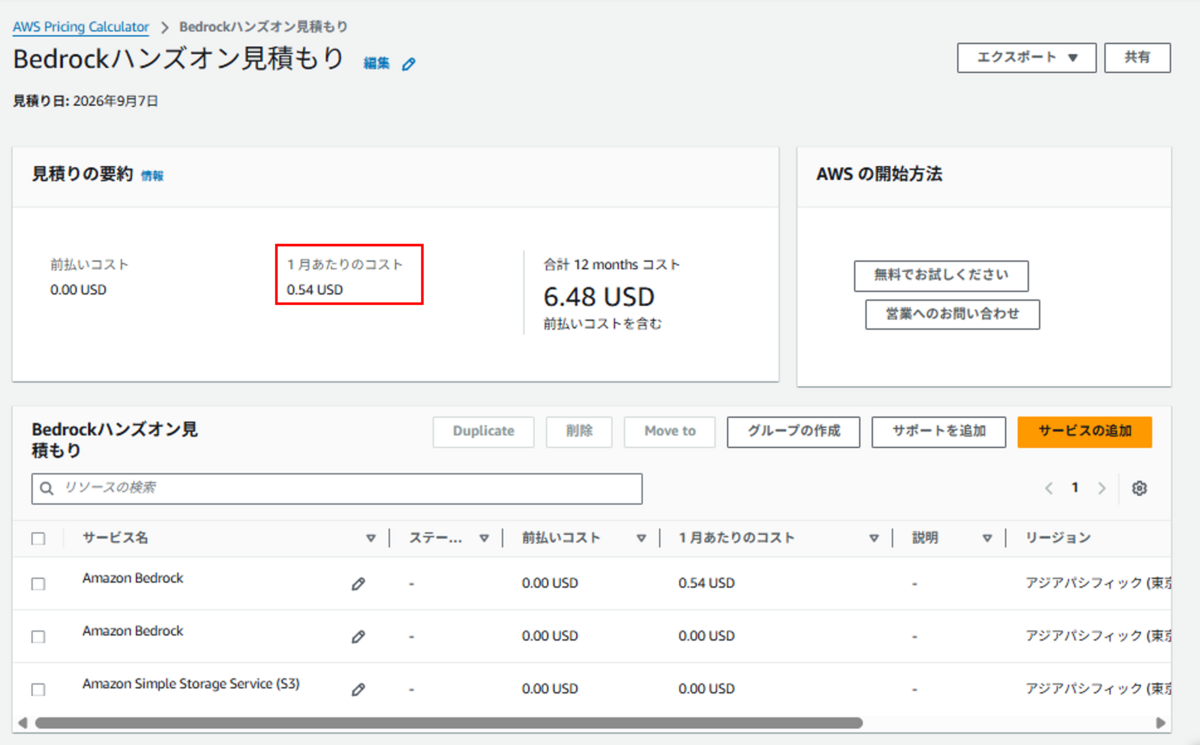
Task: Click the 見積り日 date text
Action: coord(86,101)
